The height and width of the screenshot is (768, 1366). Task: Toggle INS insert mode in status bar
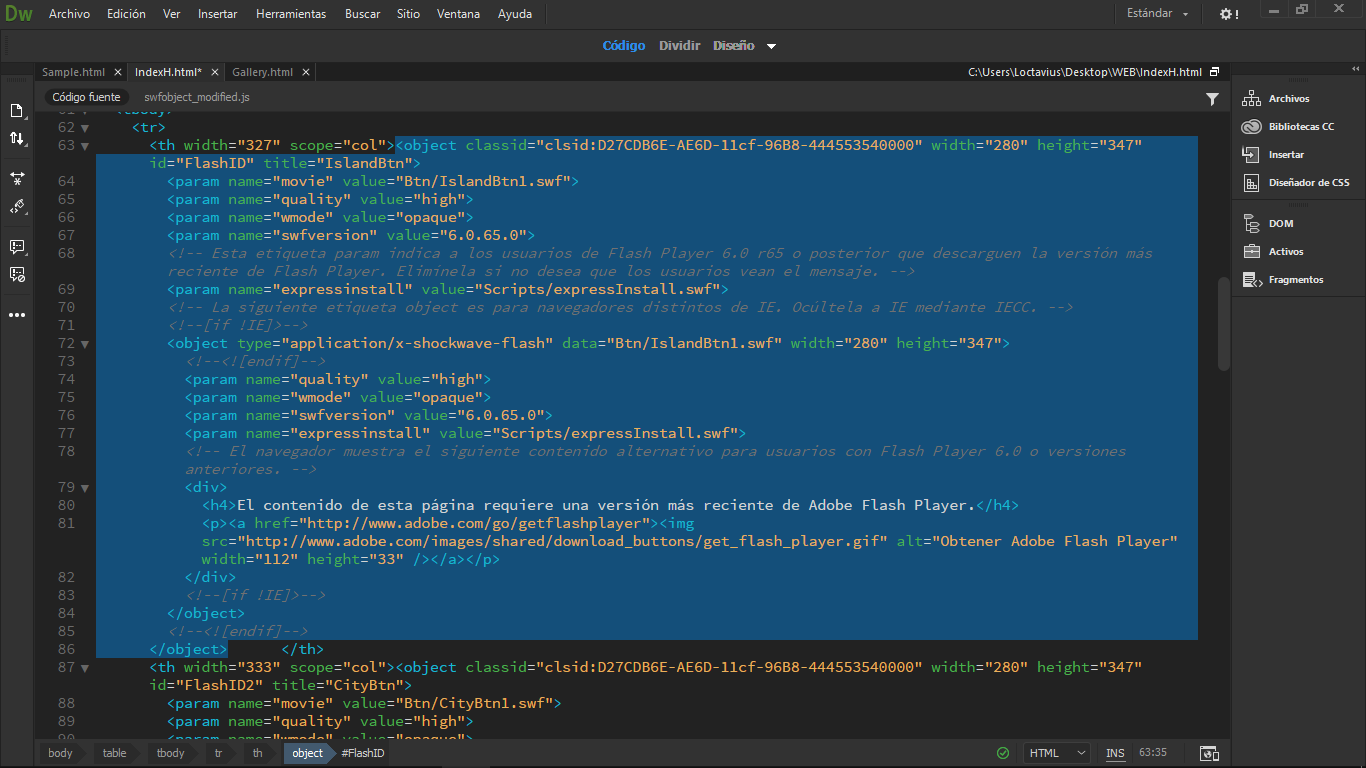pyautogui.click(x=1115, y=753)
